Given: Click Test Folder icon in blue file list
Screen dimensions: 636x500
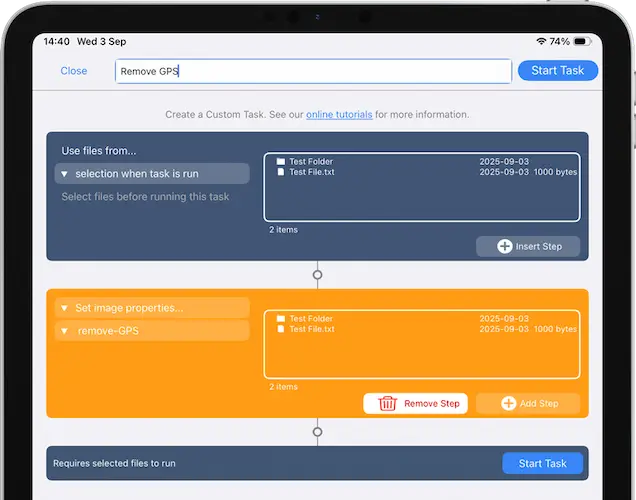Looking at the screenshot, I should coord(281,162).
